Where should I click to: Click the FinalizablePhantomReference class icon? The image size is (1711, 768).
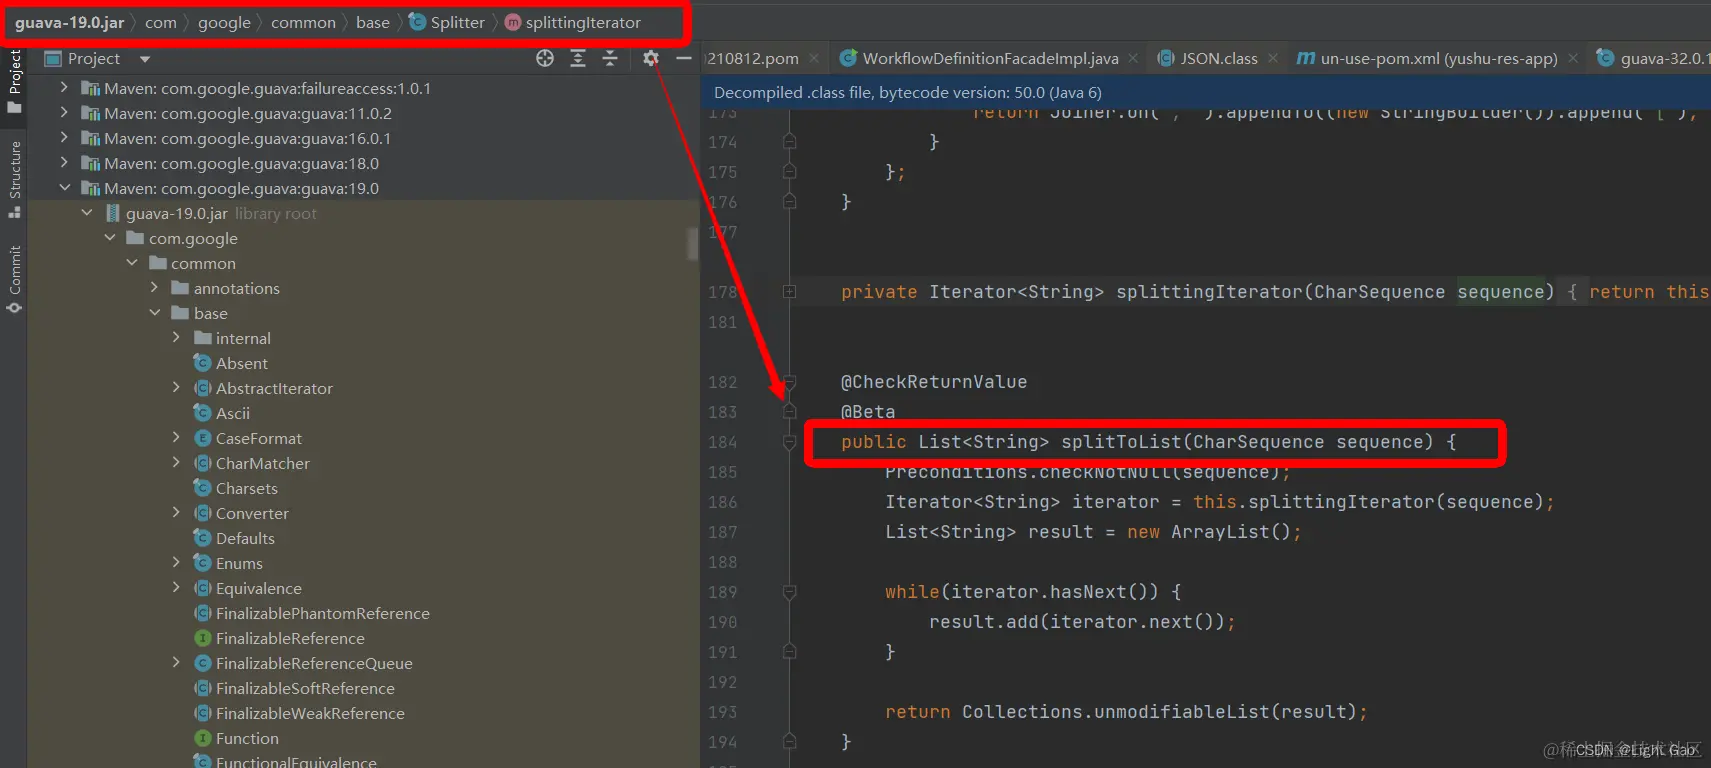[202, 613]
